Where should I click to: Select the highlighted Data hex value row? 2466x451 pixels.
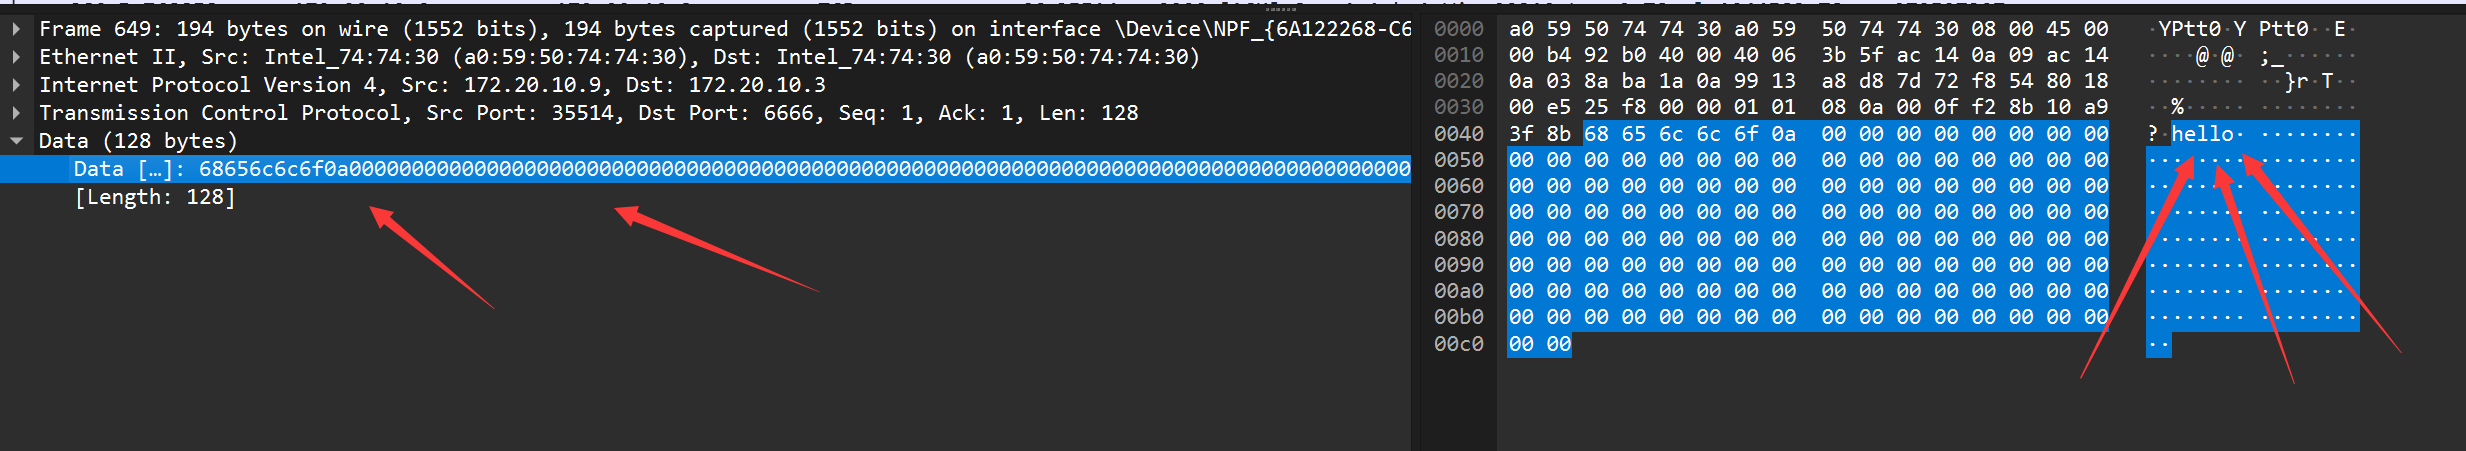click(x=705, y=169)
